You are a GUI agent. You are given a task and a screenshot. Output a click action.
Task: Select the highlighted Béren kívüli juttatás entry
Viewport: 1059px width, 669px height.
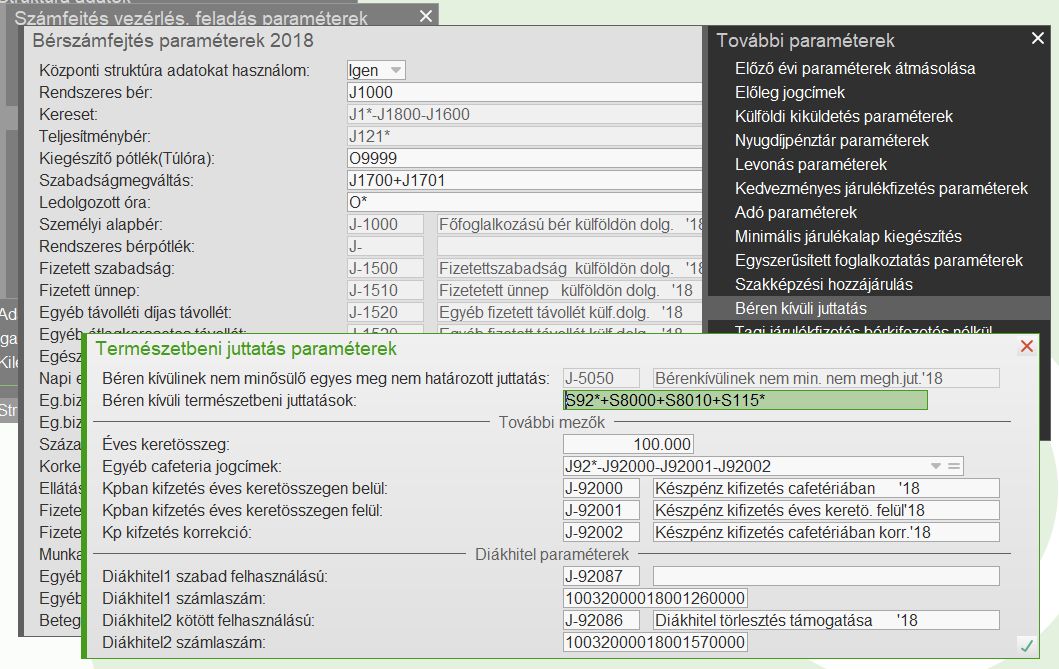(877, 308)
